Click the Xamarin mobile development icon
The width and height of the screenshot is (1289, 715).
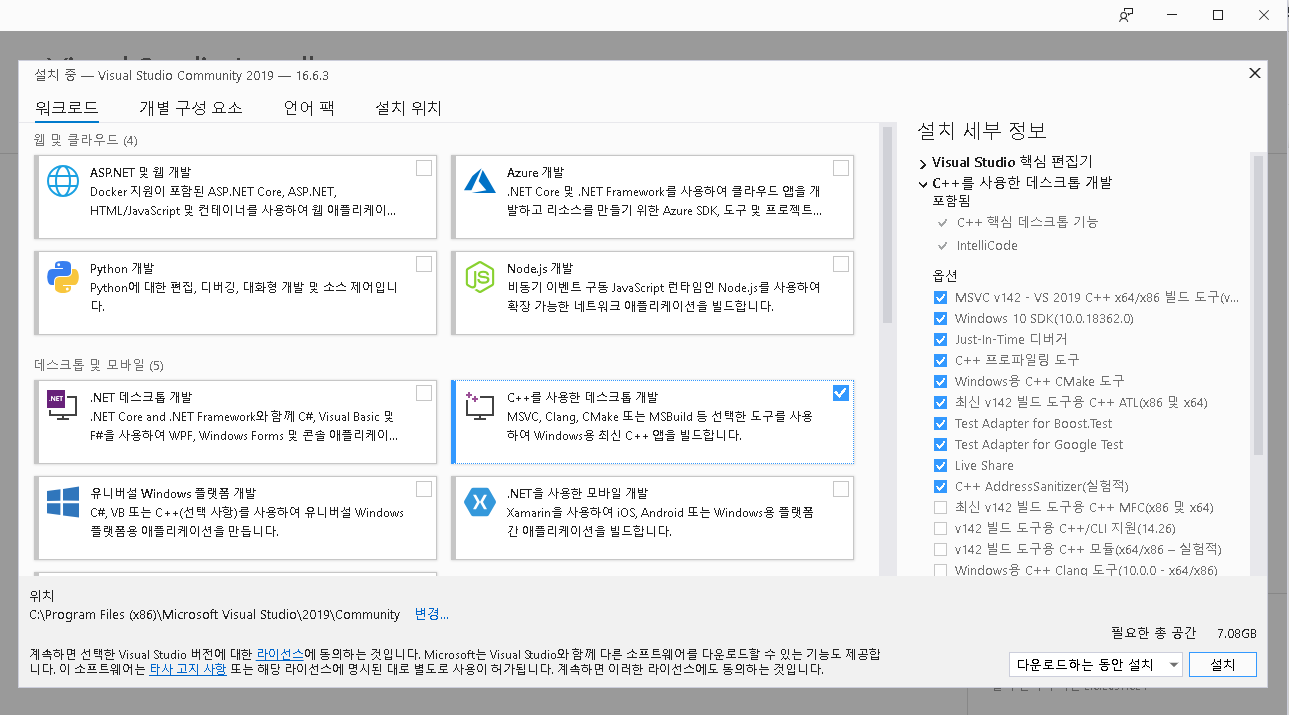tap(480, 501)
